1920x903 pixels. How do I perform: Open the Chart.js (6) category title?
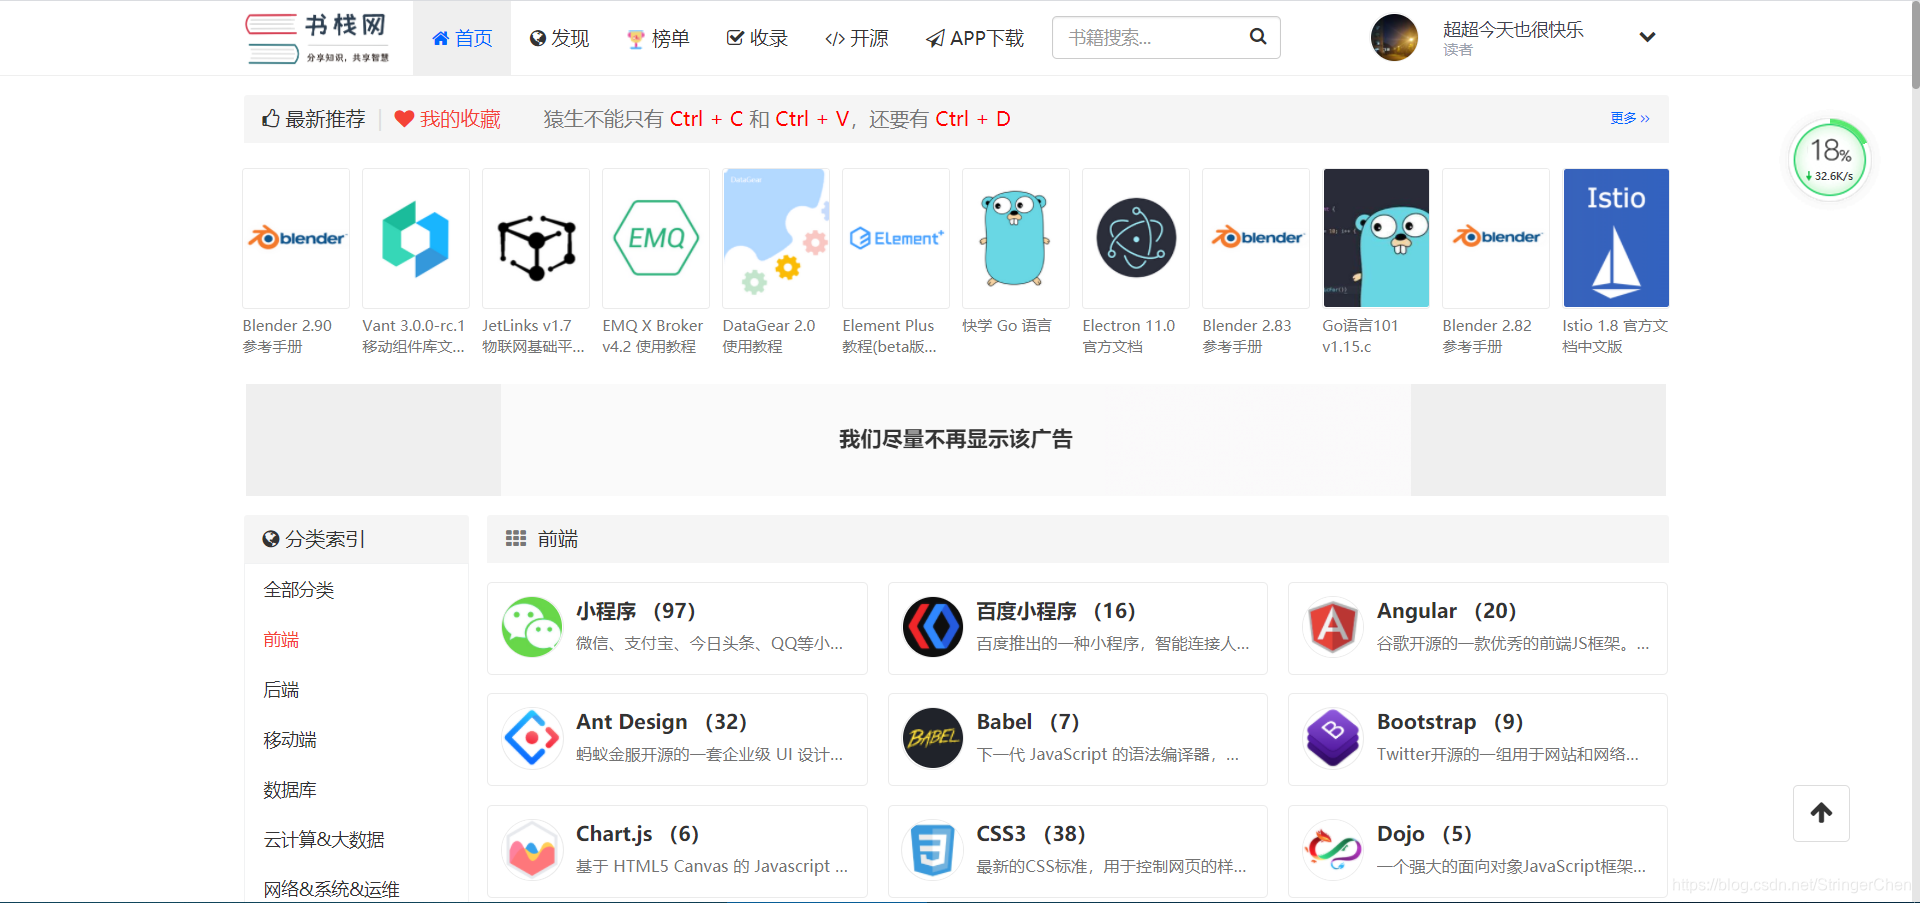(x=638, y=834)
